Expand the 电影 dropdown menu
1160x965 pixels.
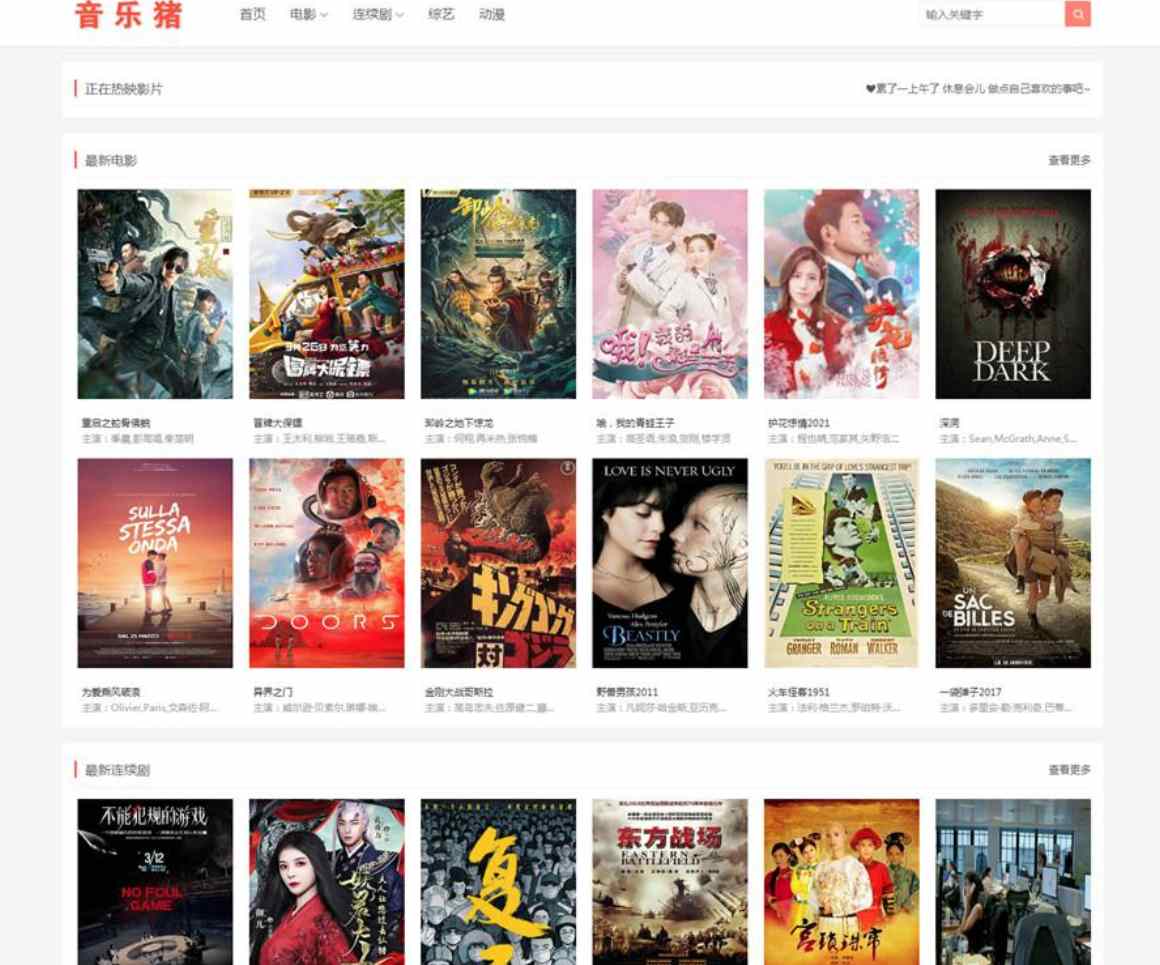pyautogui.click(x=308, y=14)
